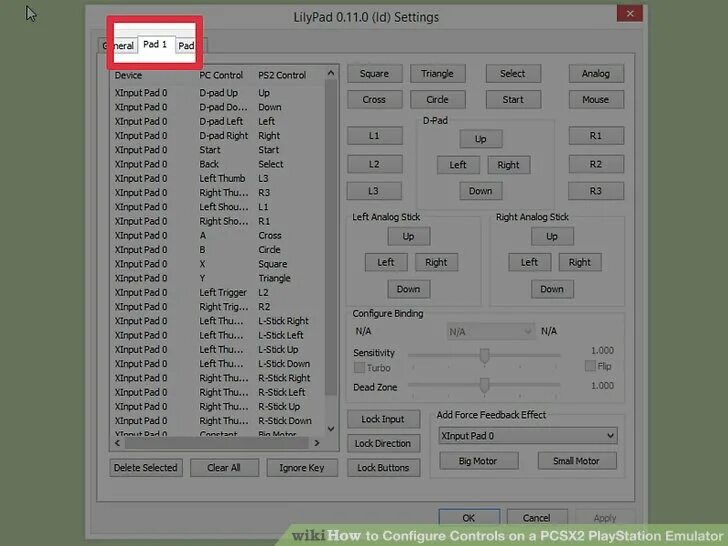
Task: Bind the L3 button
Action: click(x=374, y=191)
